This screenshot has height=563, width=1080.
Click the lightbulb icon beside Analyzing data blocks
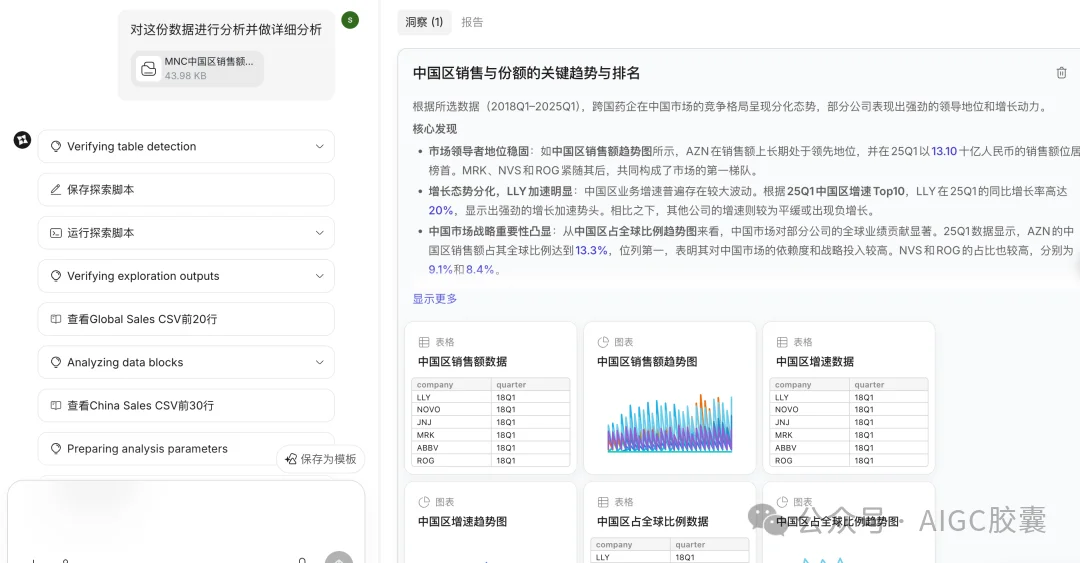(56, 362)
